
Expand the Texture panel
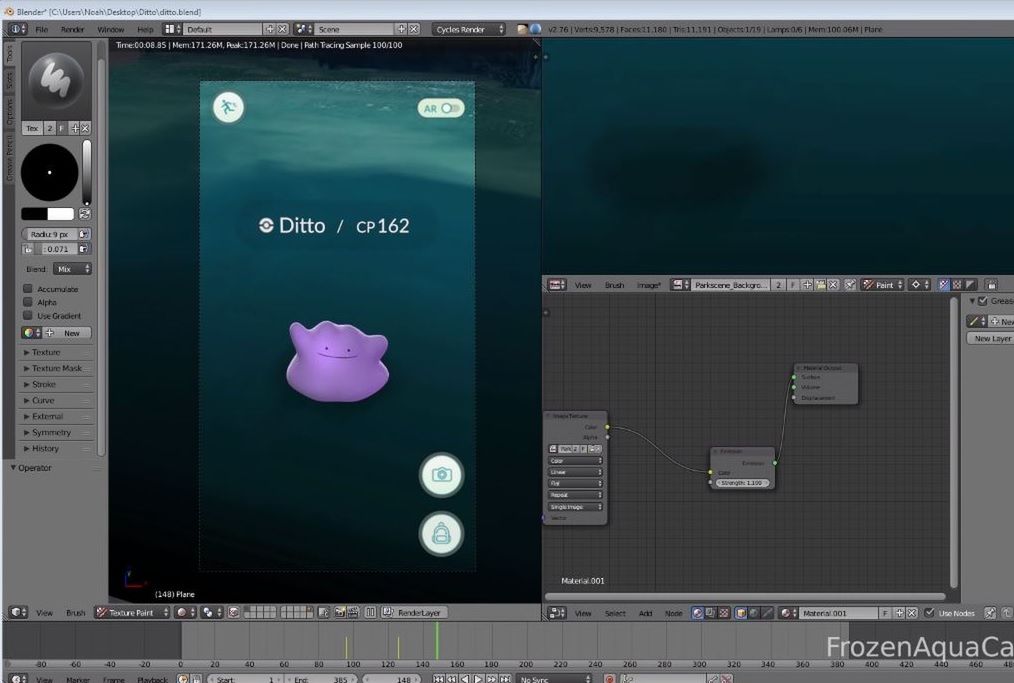point(56,352)
